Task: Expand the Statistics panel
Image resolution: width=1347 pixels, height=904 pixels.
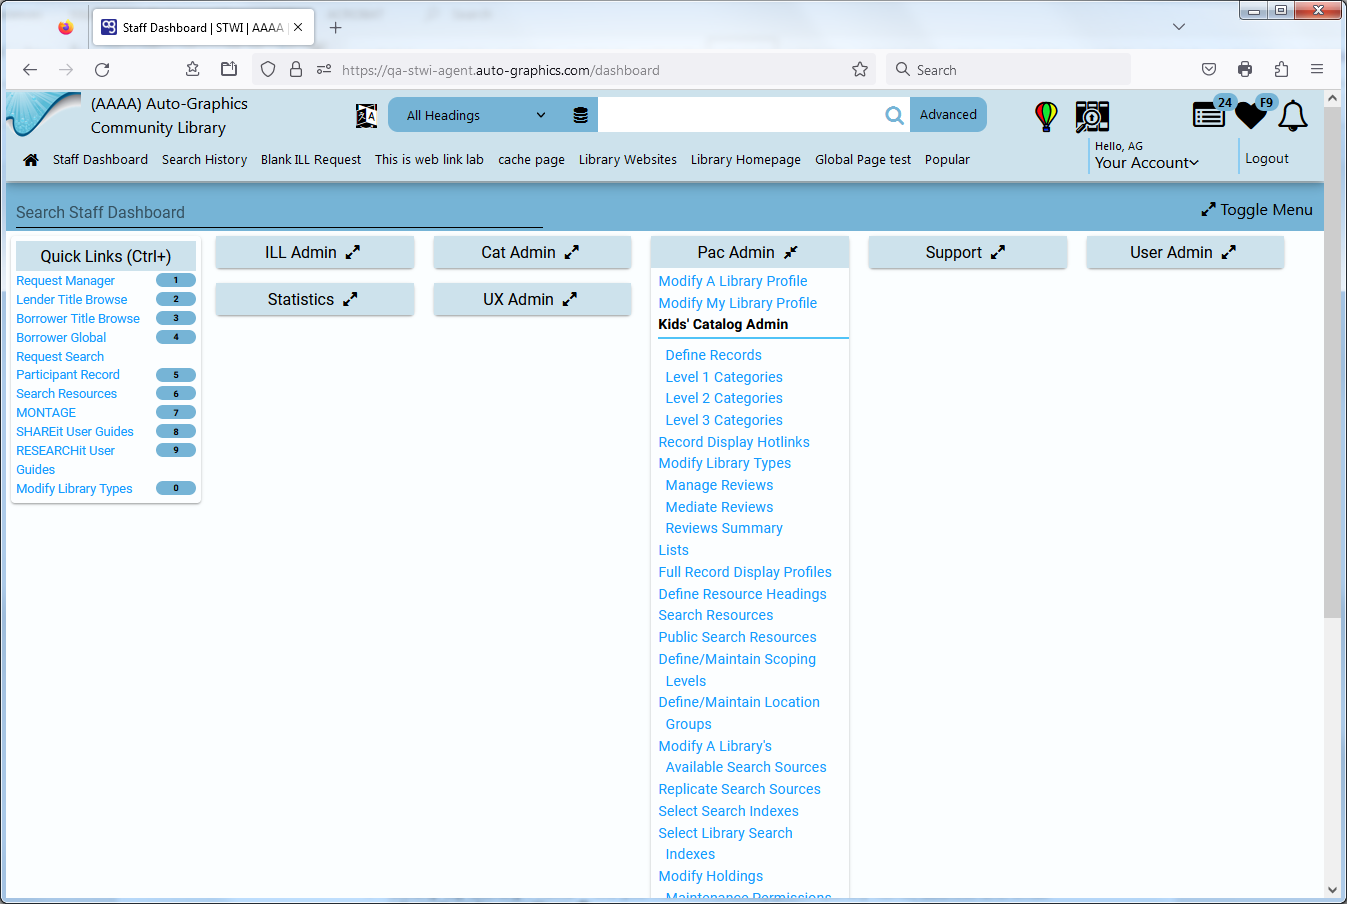Action: [x=314, y=300]
